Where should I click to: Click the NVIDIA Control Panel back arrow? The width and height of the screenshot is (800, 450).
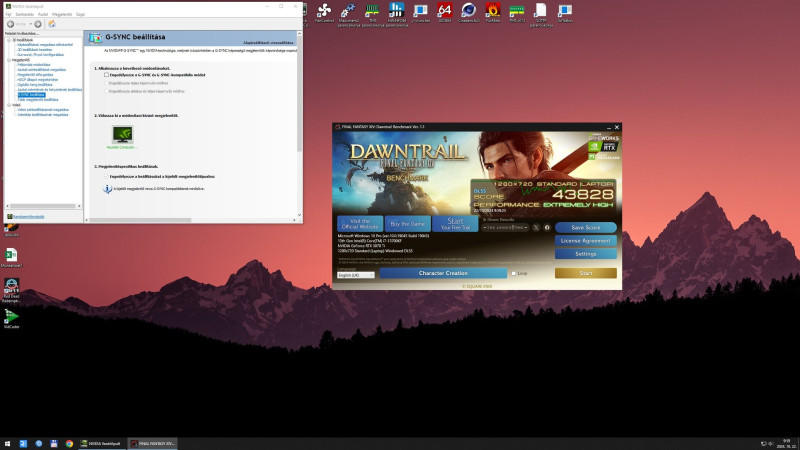point(10,24)
